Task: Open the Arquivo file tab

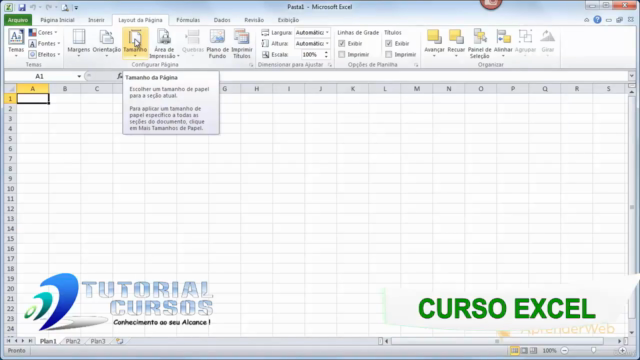Action: [18, 20]
